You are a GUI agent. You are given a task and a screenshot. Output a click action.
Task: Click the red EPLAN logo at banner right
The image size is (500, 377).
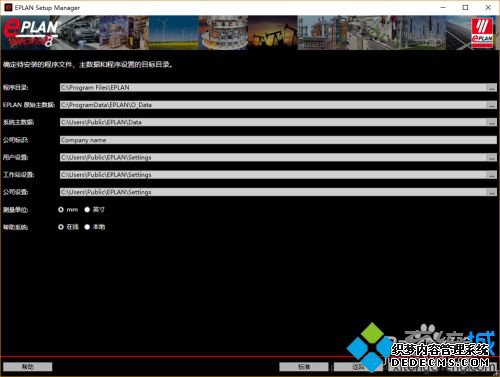pos(482,32)
